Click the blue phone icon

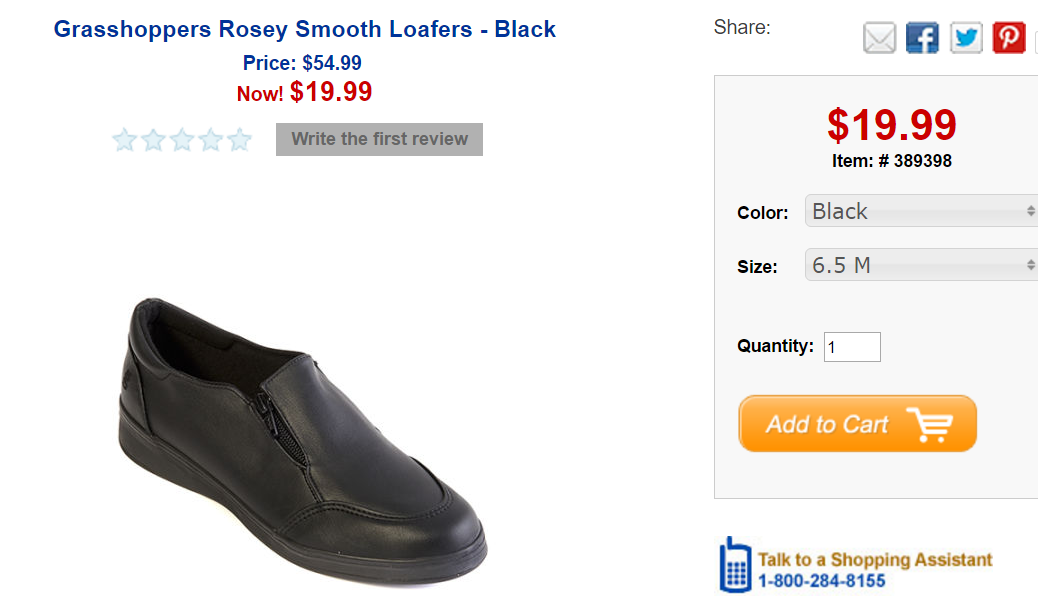(x=735, y=565)
